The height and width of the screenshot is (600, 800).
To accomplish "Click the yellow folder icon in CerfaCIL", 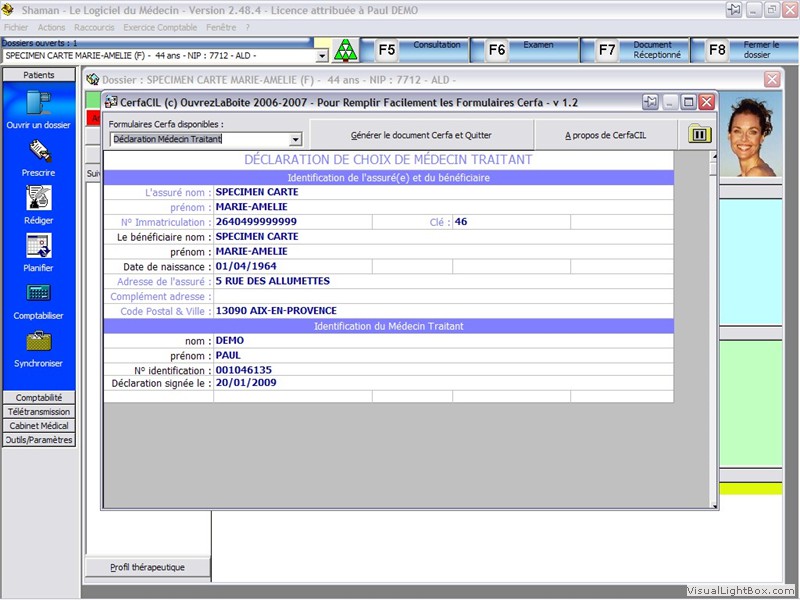I will tap(700, 134).
